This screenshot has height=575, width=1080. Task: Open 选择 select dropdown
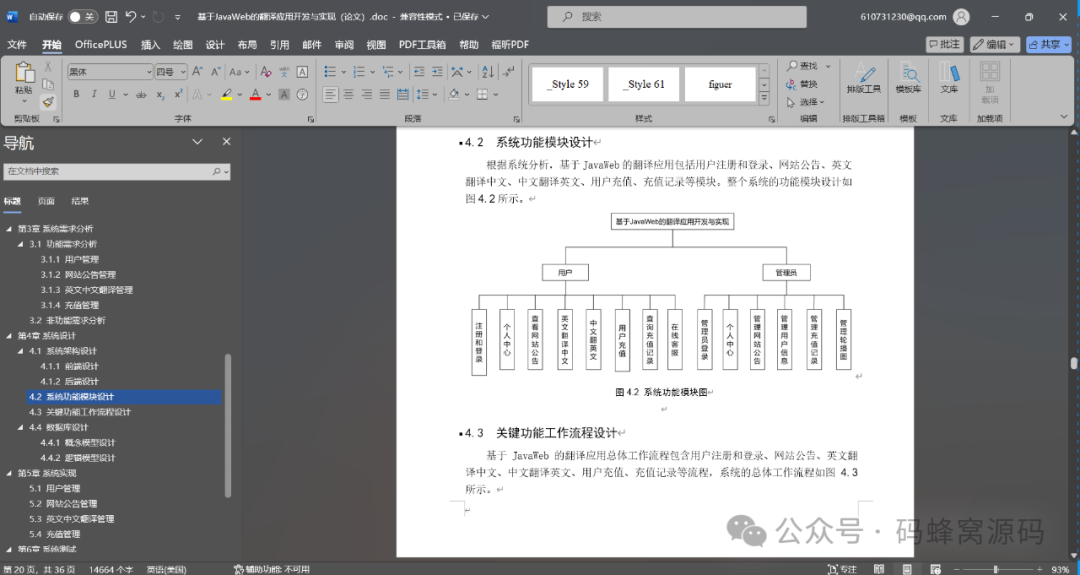(805, 102)
